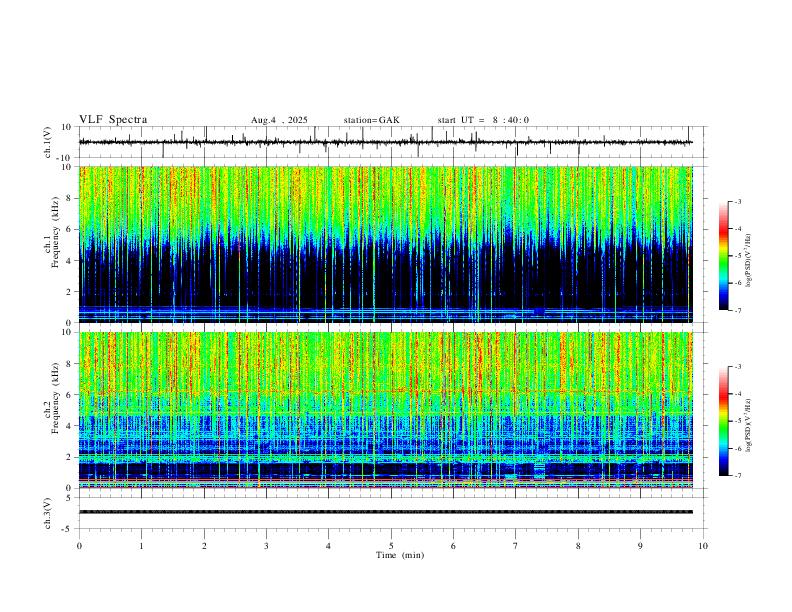Click the ch.1 voltage waveform trace
The width and height of the screenshot is (792, 612).
386,142
